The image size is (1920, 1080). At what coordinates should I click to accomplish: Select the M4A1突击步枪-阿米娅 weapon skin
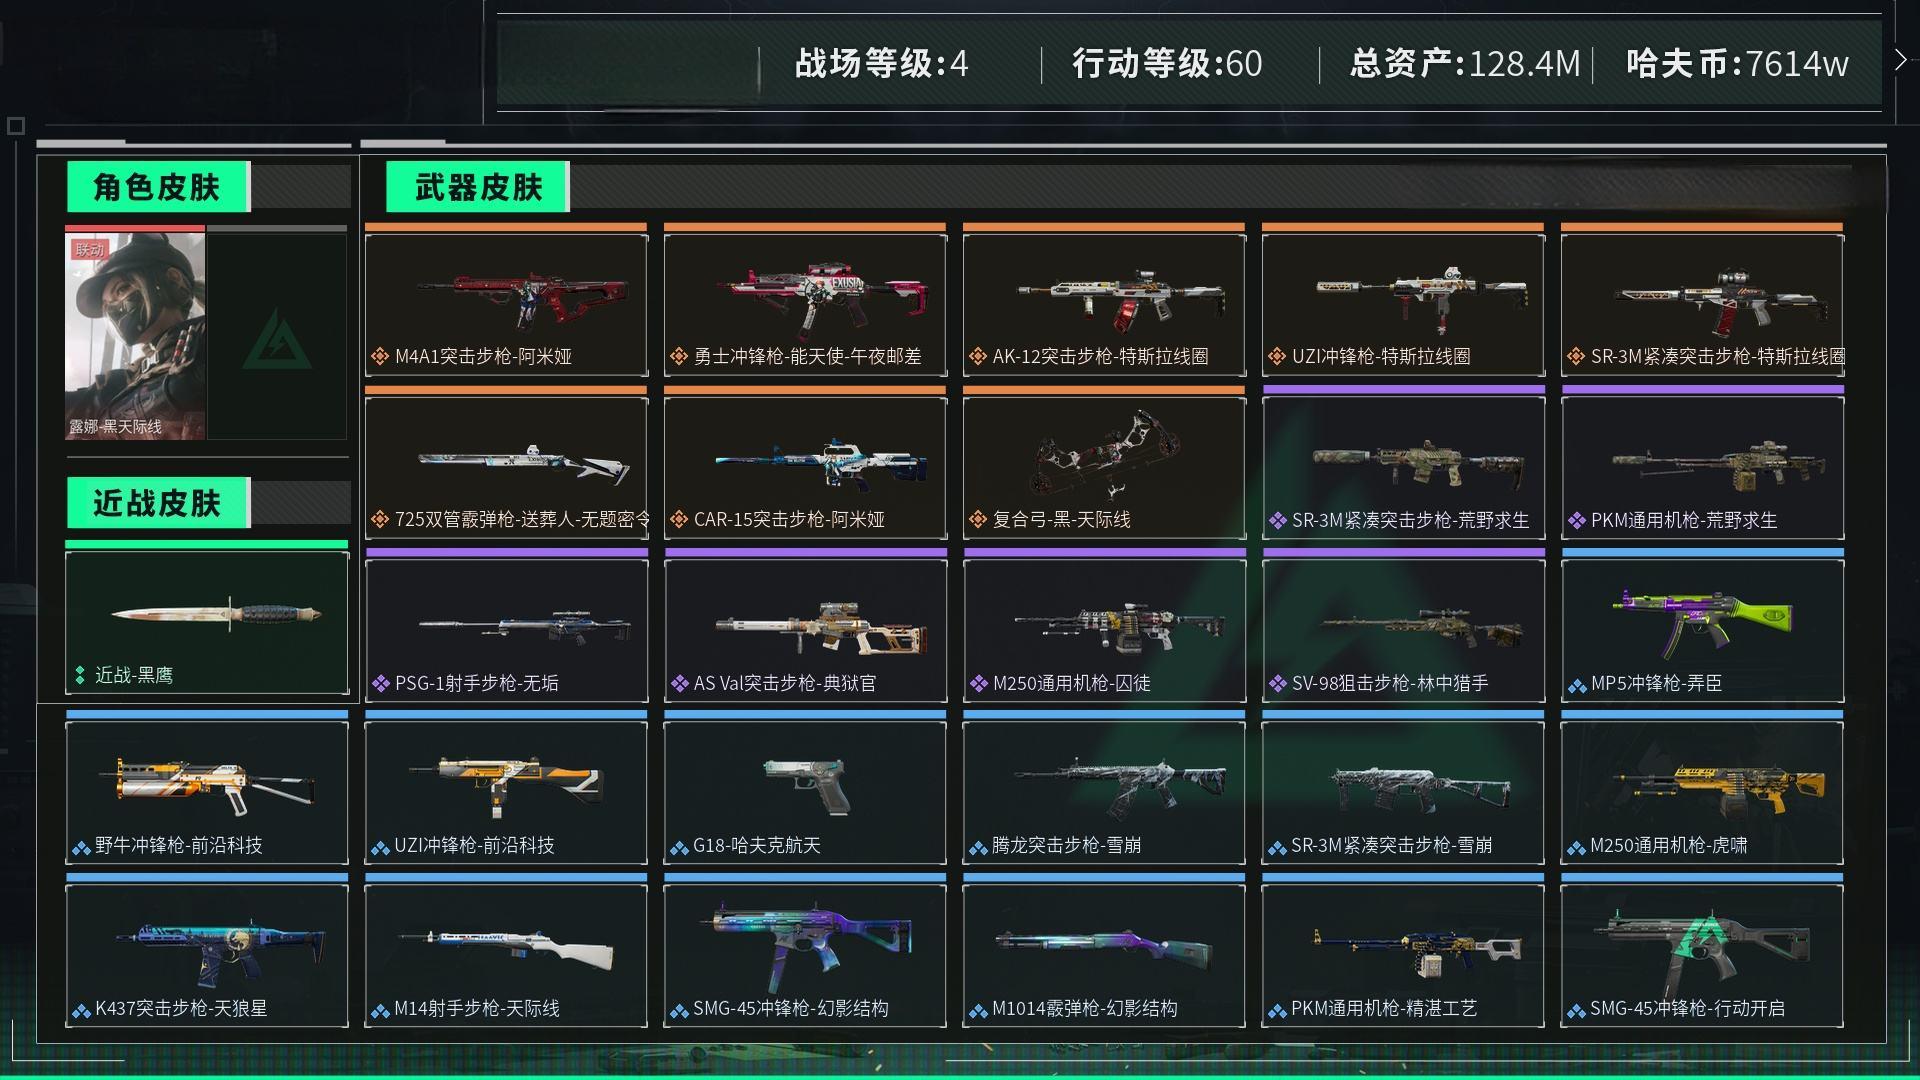click(506, 304)
